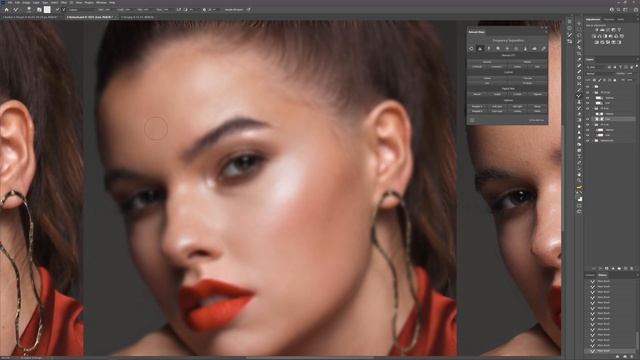This screenshot has width=640, height=360.
Task: Enable lock all for layer
Action: [x=615, y=80]
